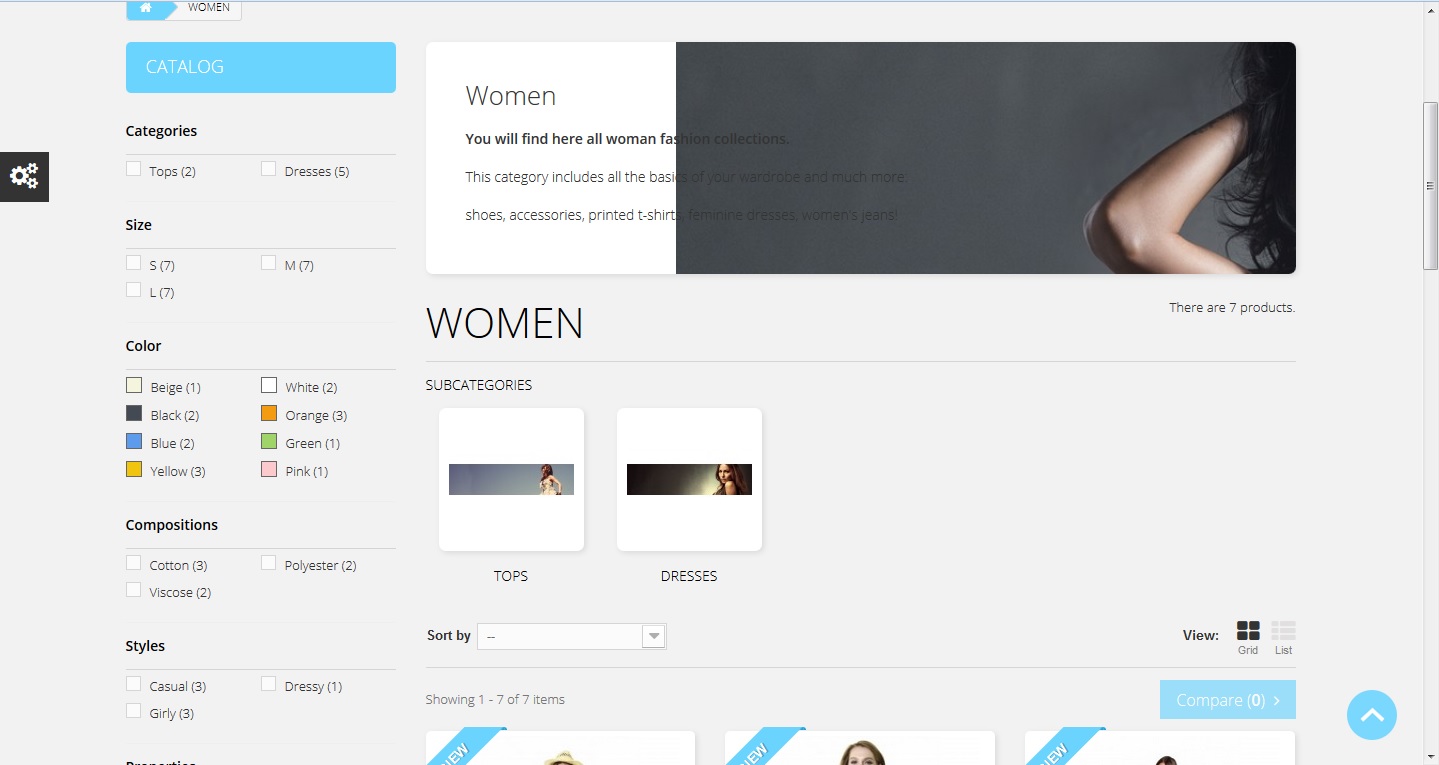Enable Polyester (2) composition filter
Image resolution: width=1439 pixels, height=765 pixels.
(x=268, y=563)
